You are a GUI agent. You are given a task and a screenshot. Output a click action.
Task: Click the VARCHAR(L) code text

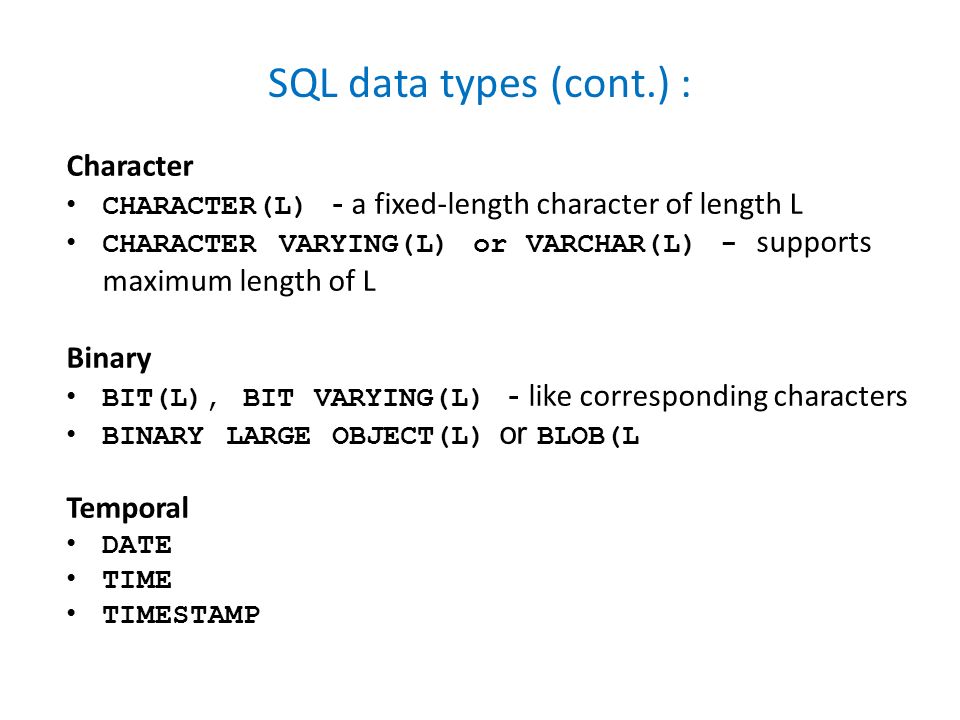pyautogui.click(x=609, y=244)
